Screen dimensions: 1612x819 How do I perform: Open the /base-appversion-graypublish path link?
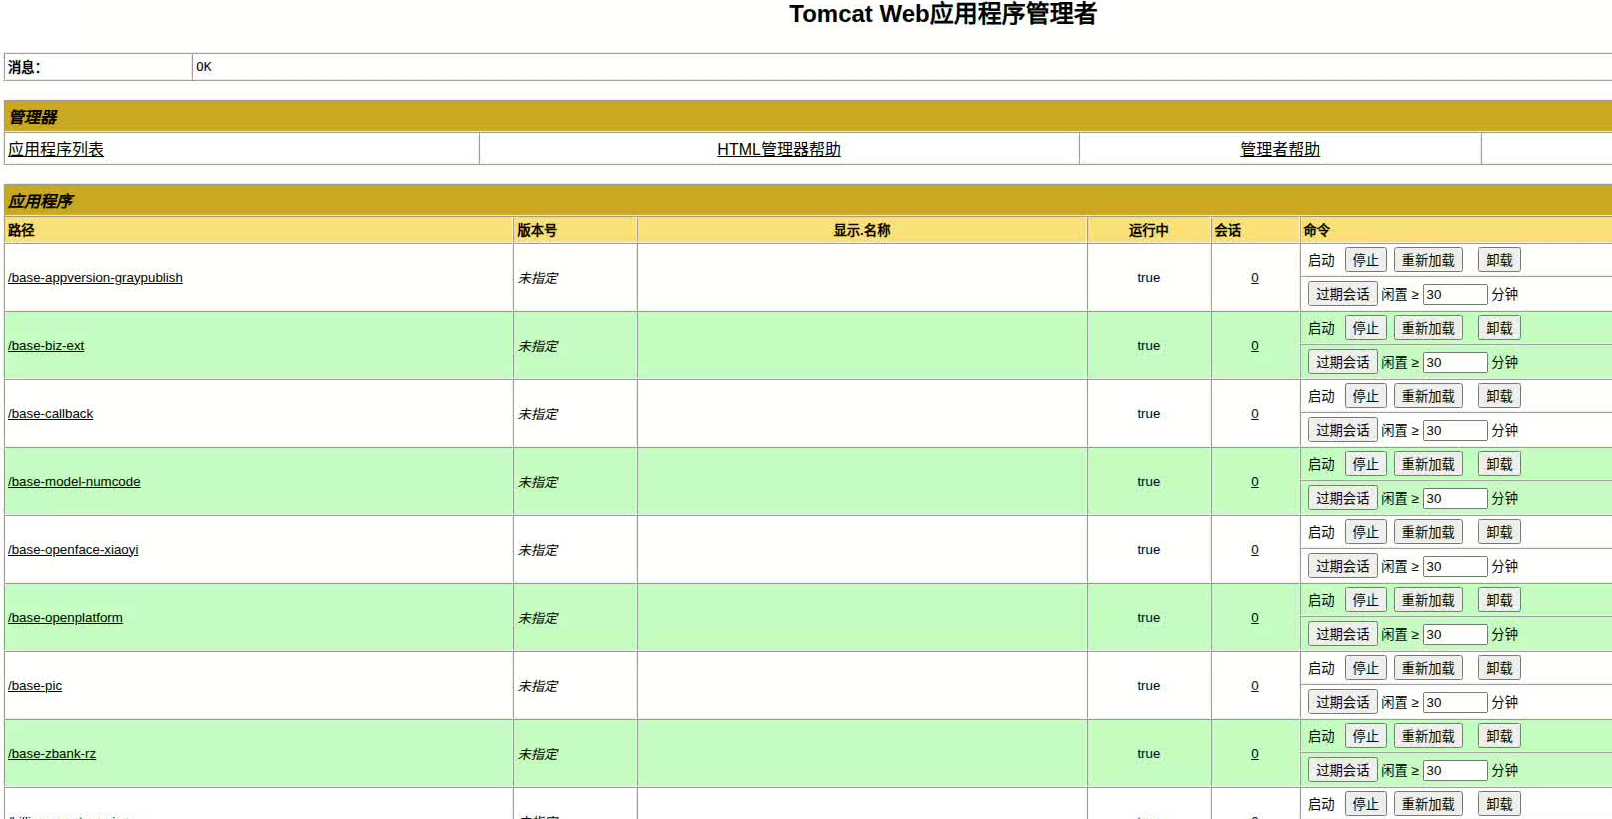pyautogui.click(x=95, y=278)
